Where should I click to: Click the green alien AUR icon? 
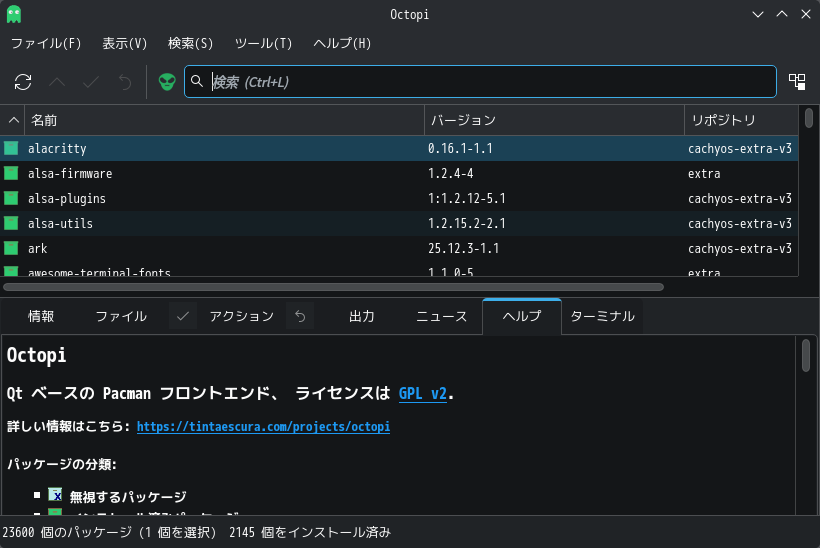pos(167,82)
